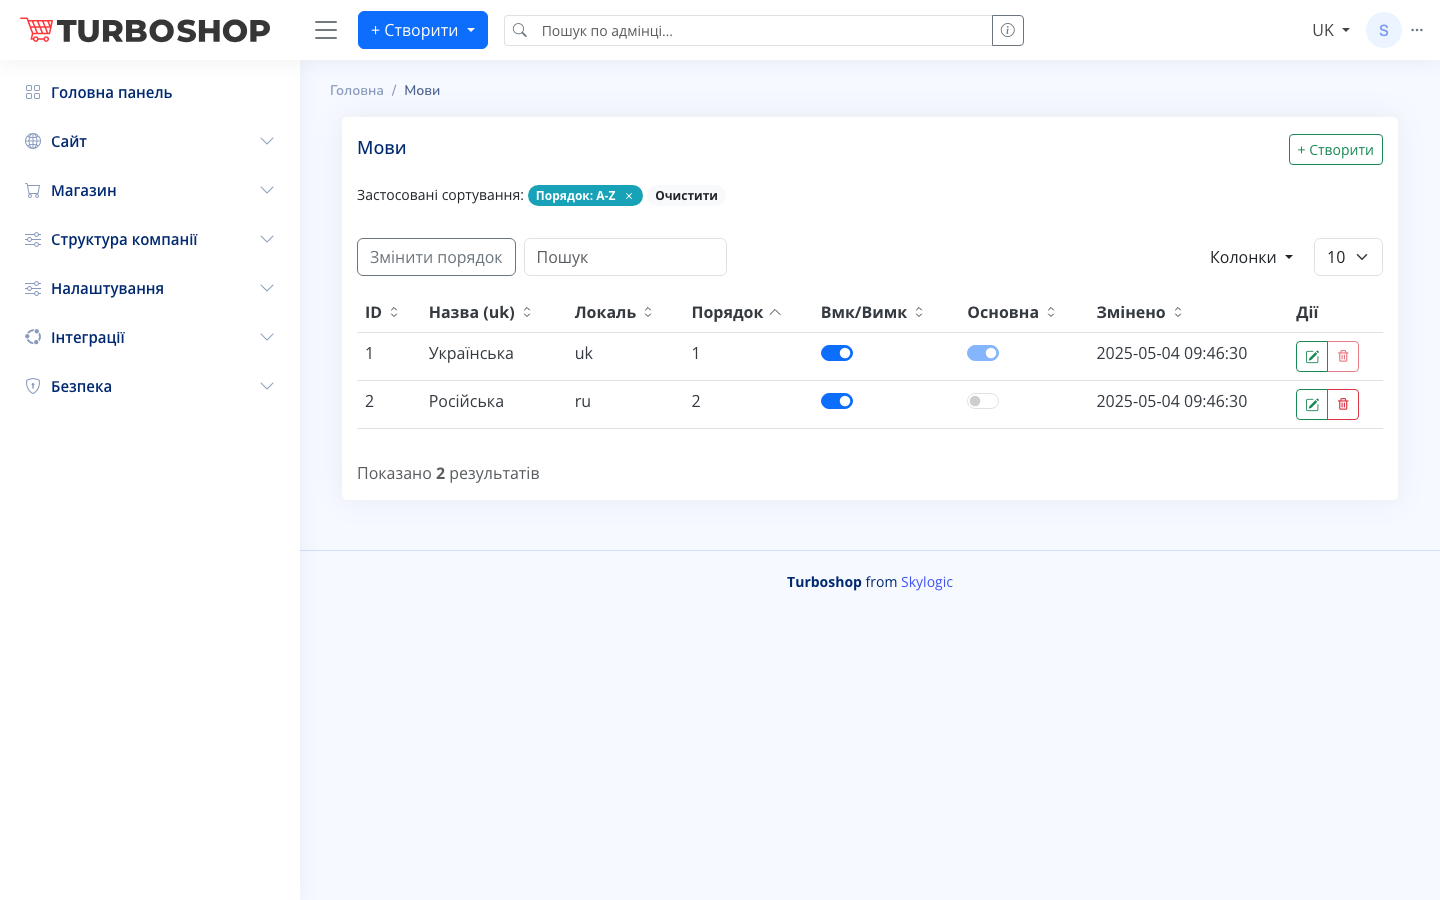This screenshot has width=1440, height=900.
Task: Click Очистити to clear sorting
Action: (x=686, y=196)
